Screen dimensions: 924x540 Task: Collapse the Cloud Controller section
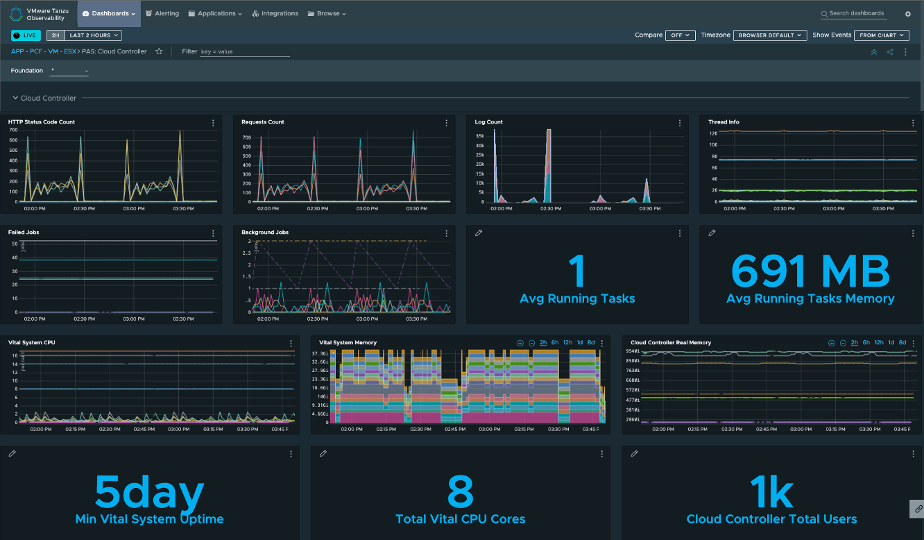[x=16, y=98]
